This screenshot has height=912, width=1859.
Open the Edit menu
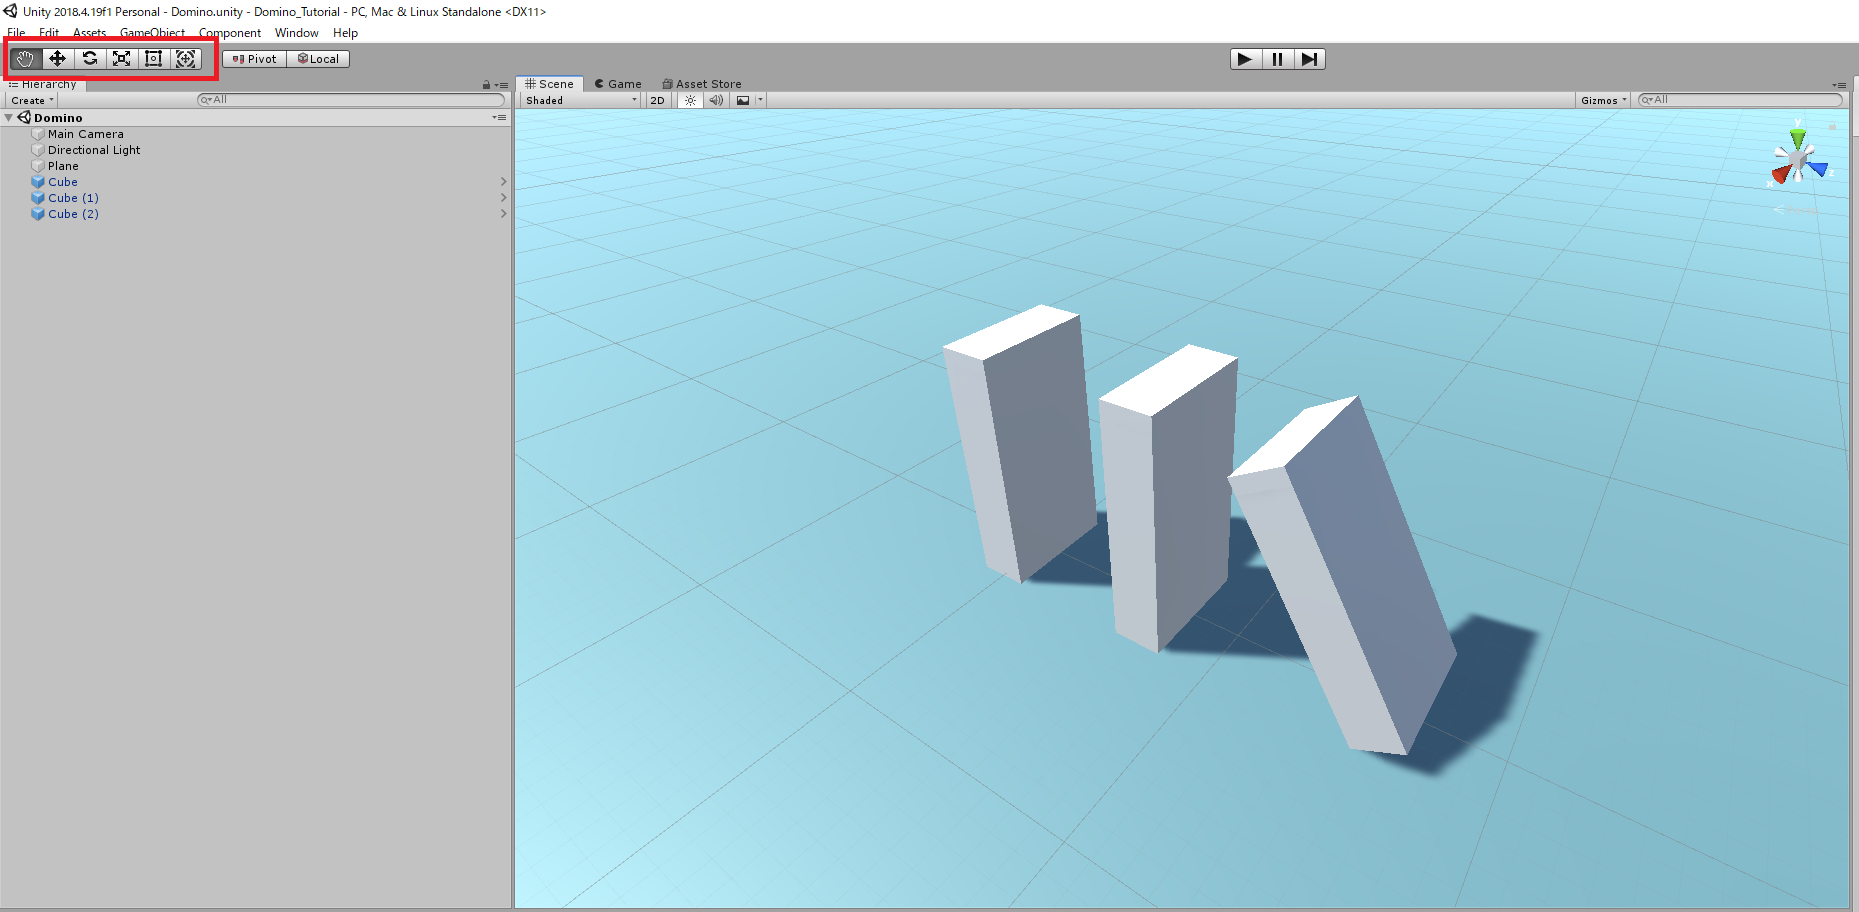click(x=49, y=33)
